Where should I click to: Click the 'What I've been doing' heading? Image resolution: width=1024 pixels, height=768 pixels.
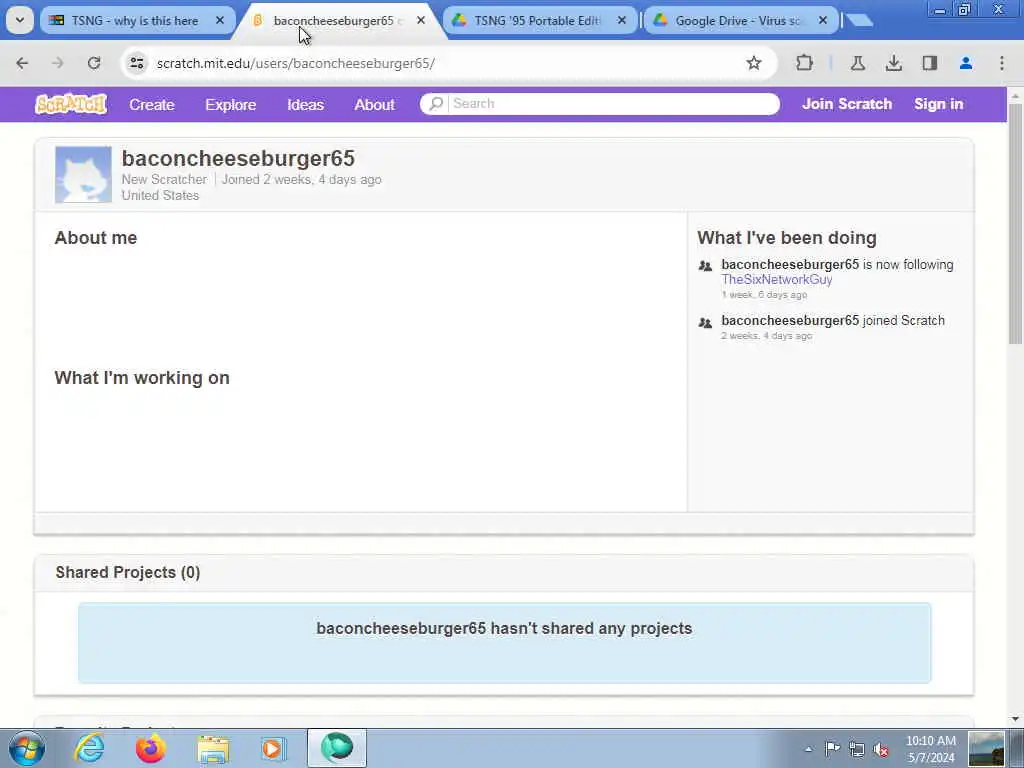click(787, 238)
